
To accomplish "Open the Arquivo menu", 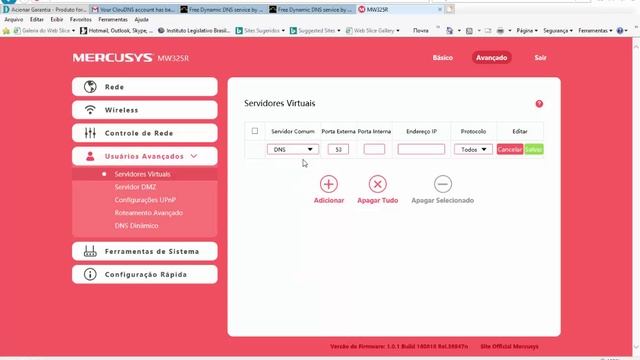I will [x=13, y=20].
